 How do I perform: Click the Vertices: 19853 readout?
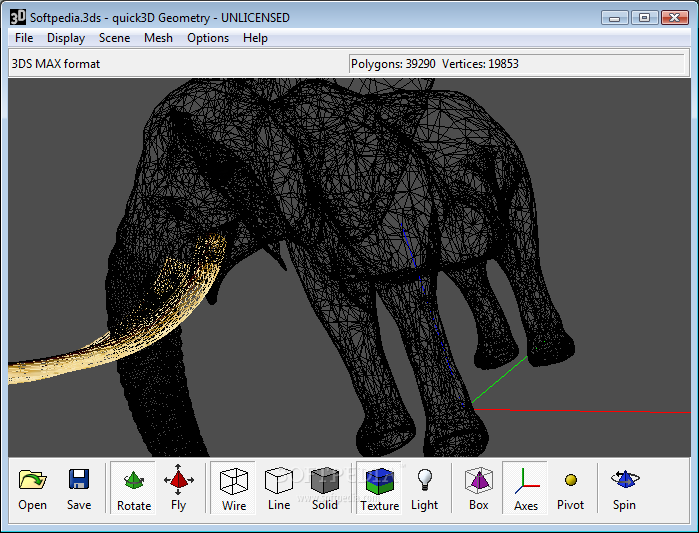(481, 64)
